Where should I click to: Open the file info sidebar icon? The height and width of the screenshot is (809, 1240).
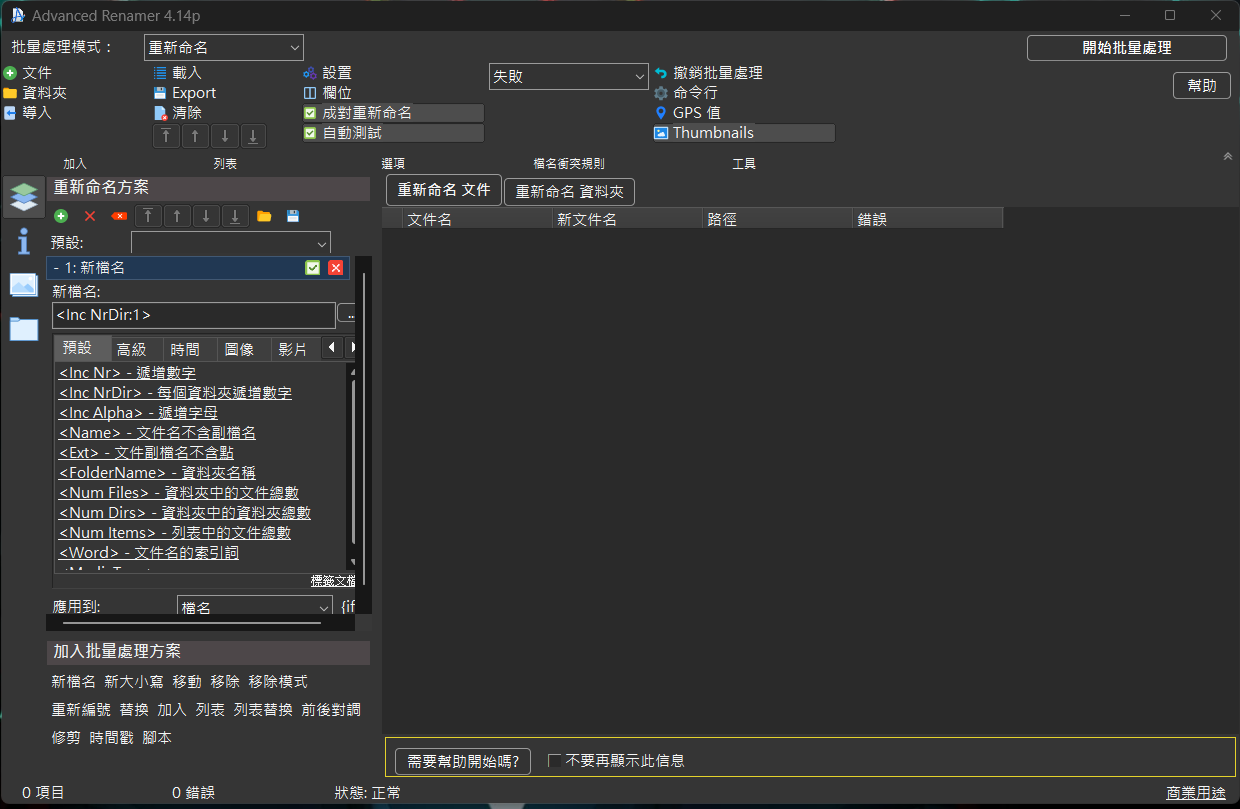click(x=24, y=241)
